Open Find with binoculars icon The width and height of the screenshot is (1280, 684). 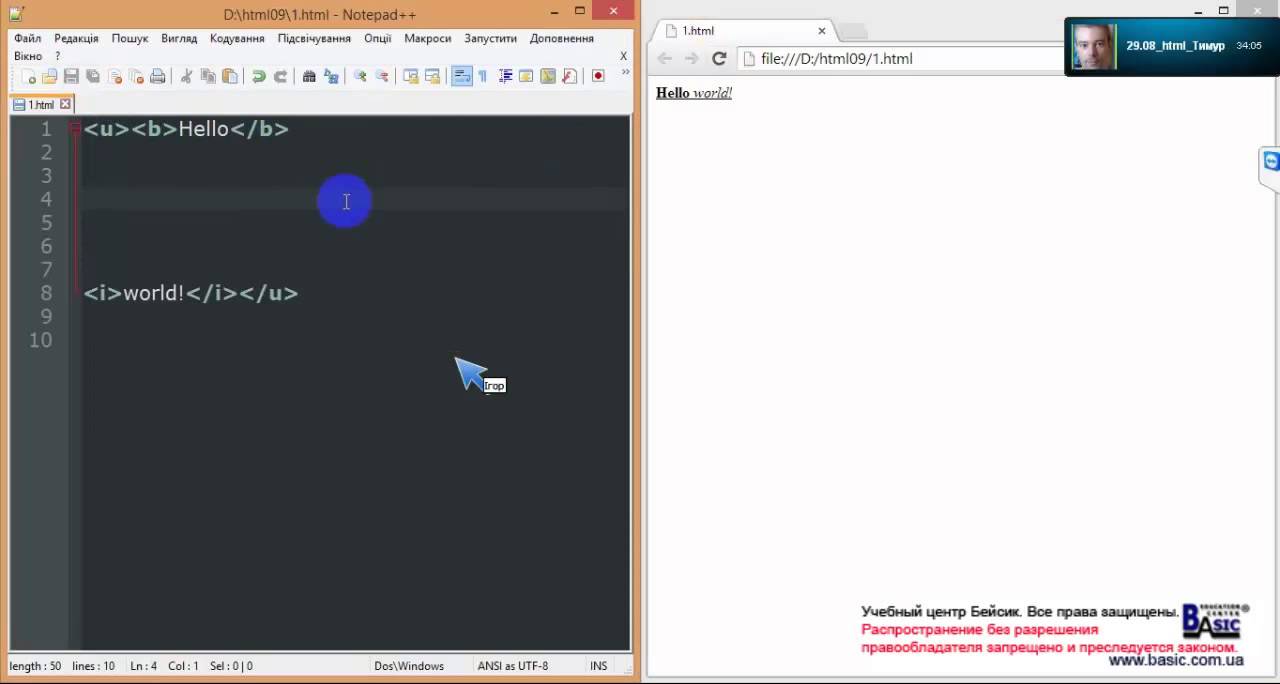tap(309, 76)
